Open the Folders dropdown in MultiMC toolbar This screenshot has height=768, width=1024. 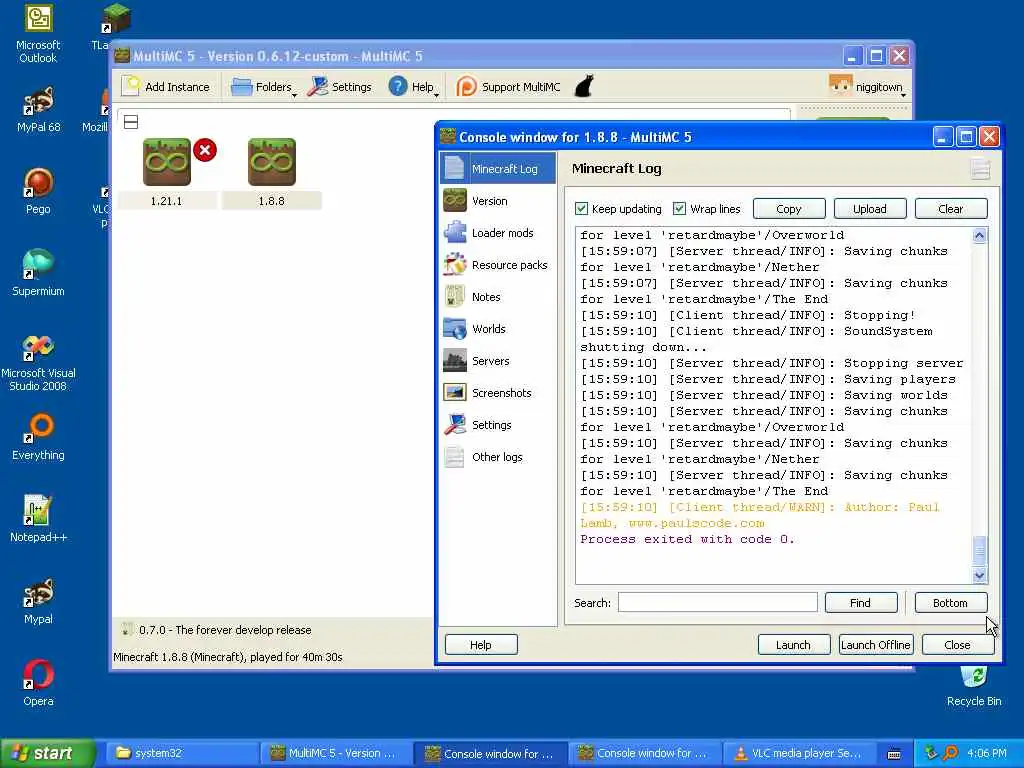pyautogui.click(x=263, y=87)
